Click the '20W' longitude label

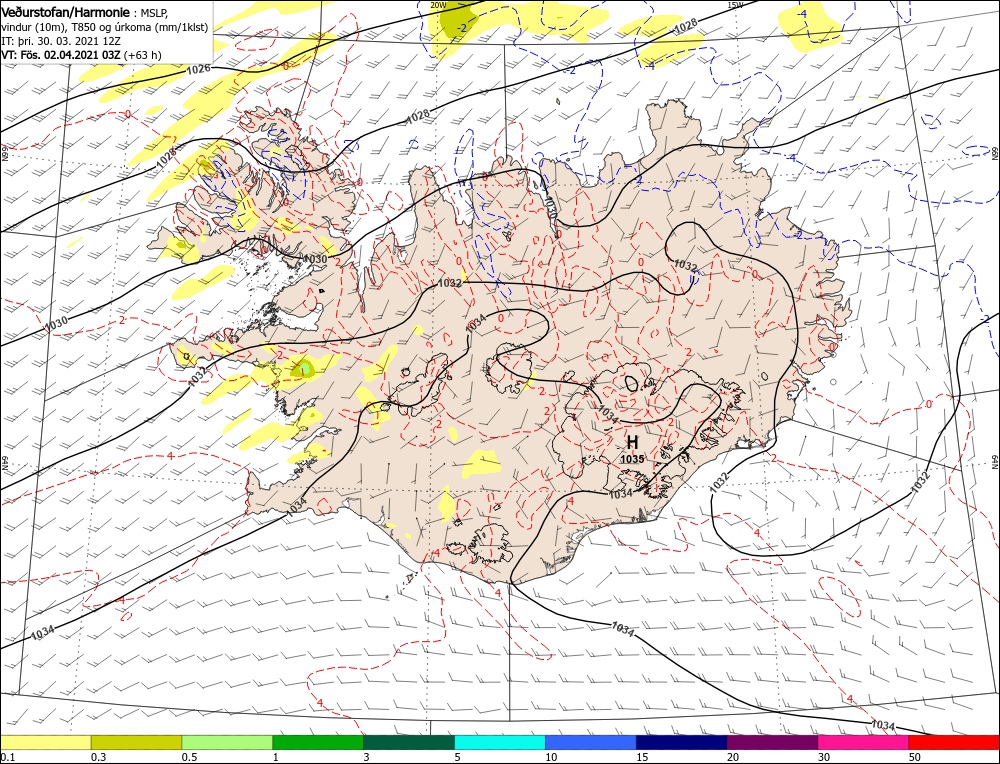click(438, 5)
